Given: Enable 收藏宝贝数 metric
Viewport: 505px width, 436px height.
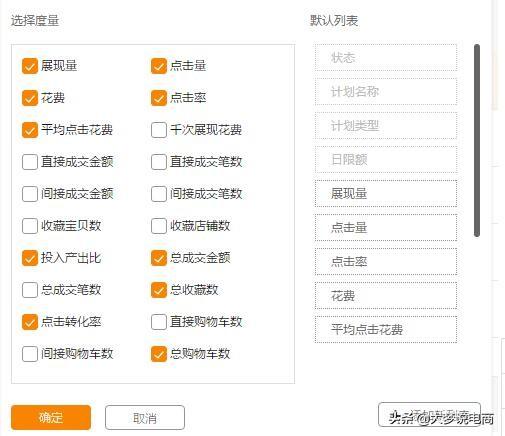Looking at the screenshot, I should [30, 226].
